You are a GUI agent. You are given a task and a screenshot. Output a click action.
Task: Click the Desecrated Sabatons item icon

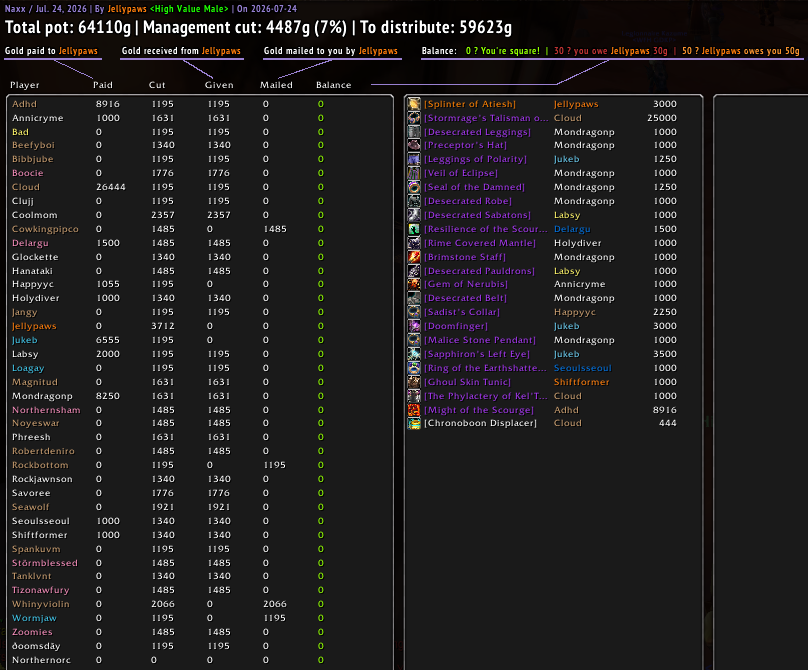[414, 214]
